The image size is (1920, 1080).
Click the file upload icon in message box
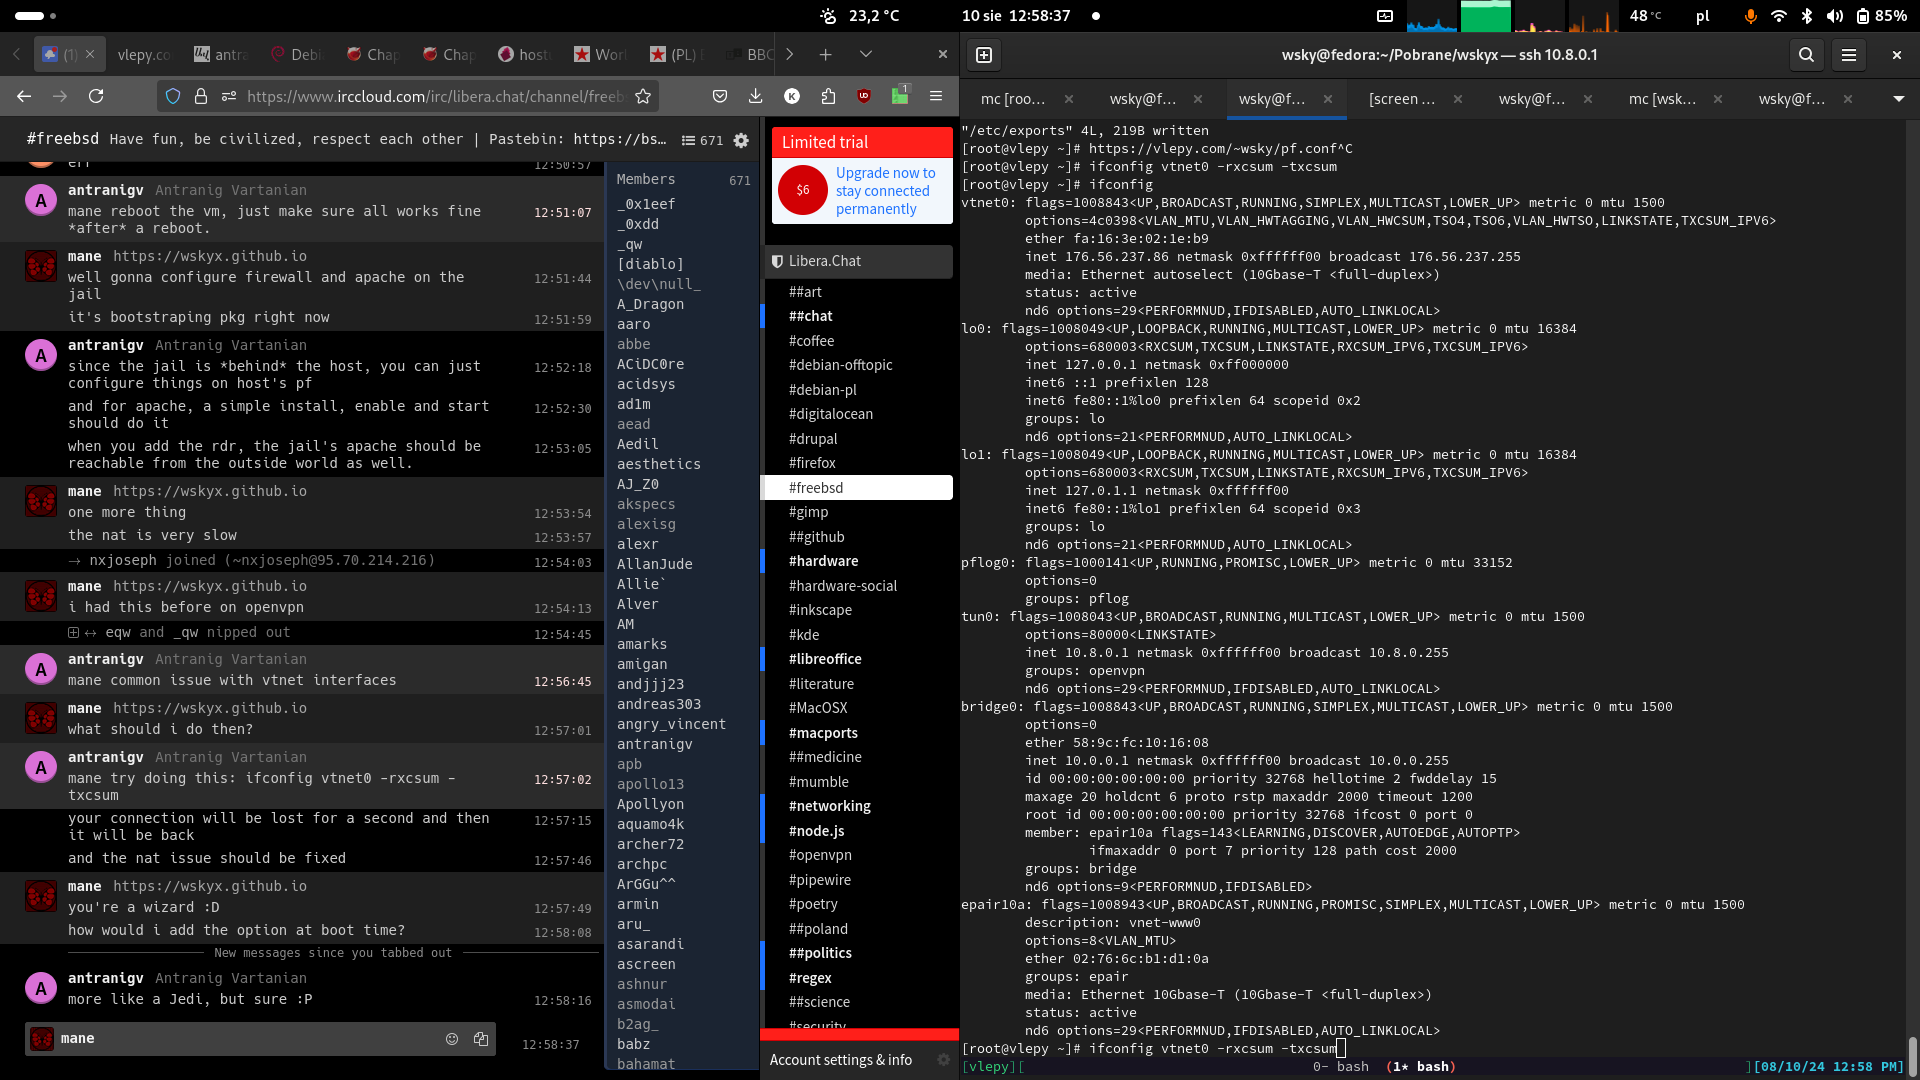[481, 1039]
